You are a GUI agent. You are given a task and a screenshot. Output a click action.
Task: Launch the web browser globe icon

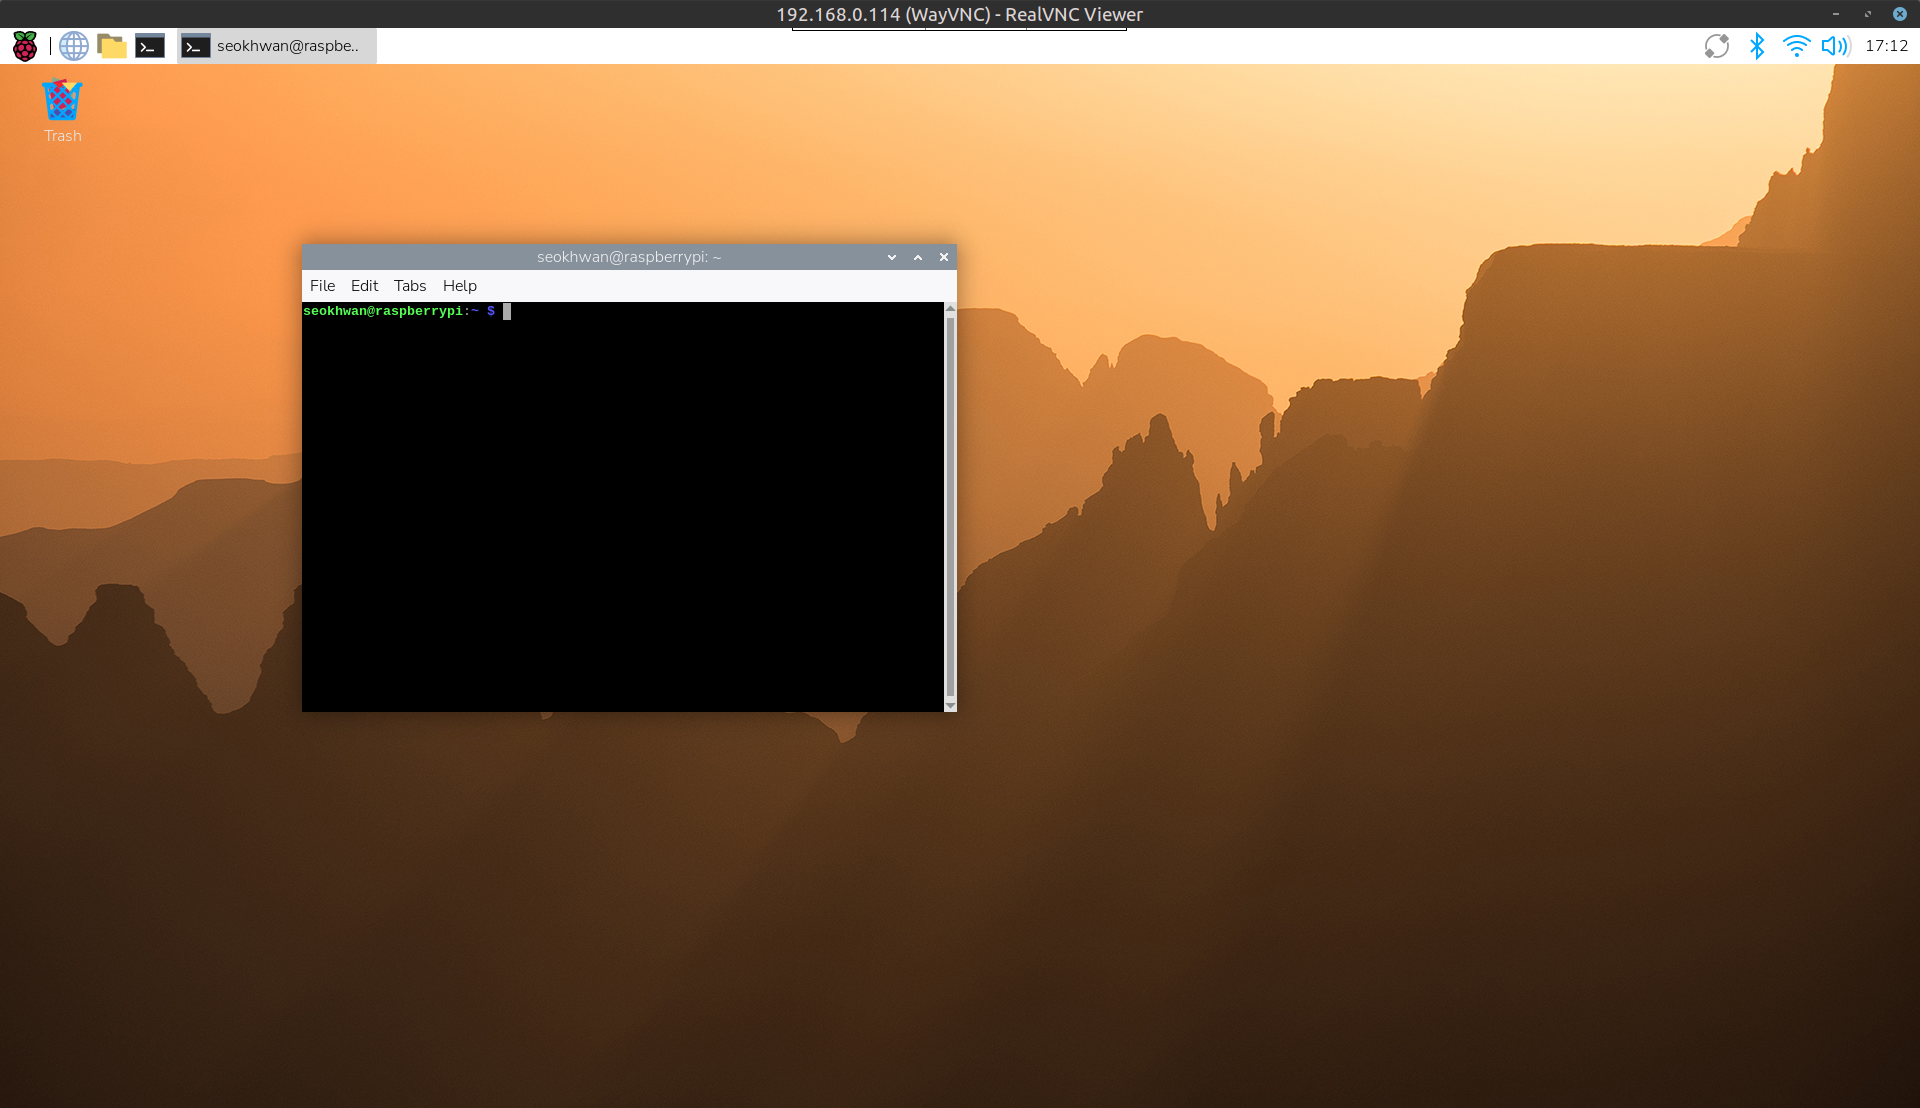point(73,46)
